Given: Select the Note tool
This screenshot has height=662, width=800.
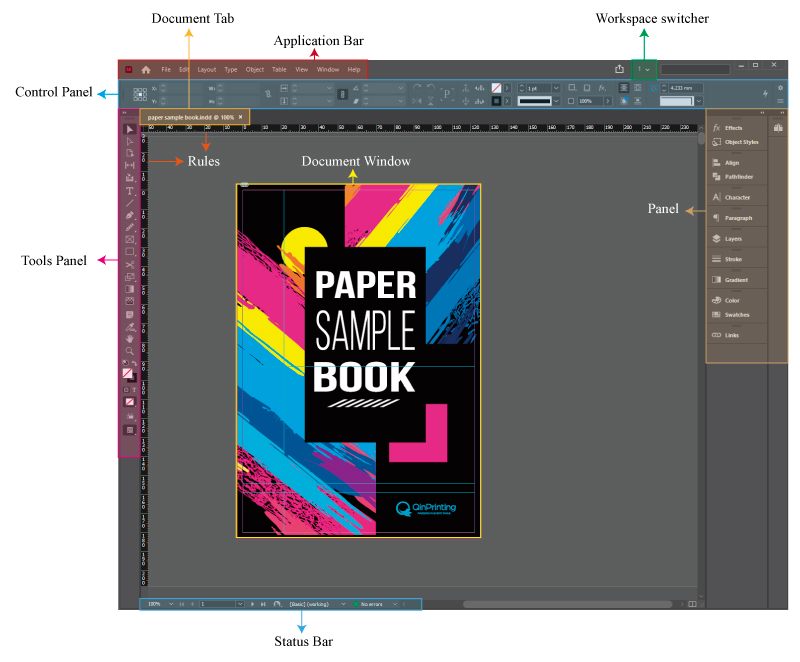Looking at the screenshot, I should 130,314.
